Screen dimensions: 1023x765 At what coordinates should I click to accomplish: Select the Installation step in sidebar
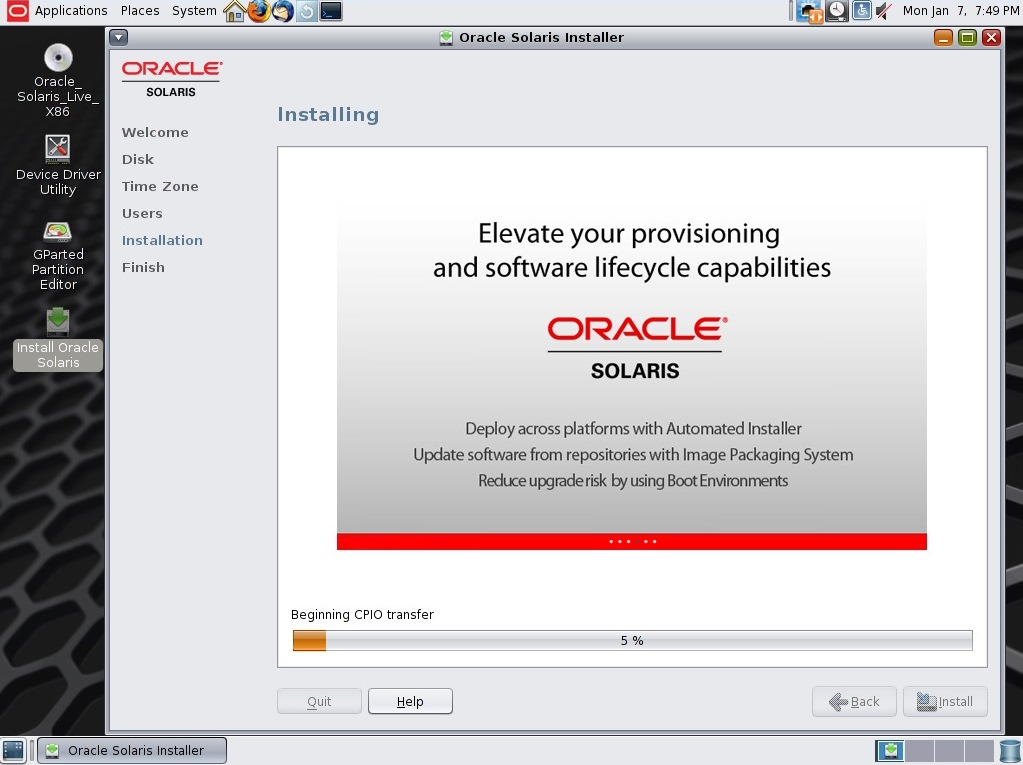pos(162,240)
